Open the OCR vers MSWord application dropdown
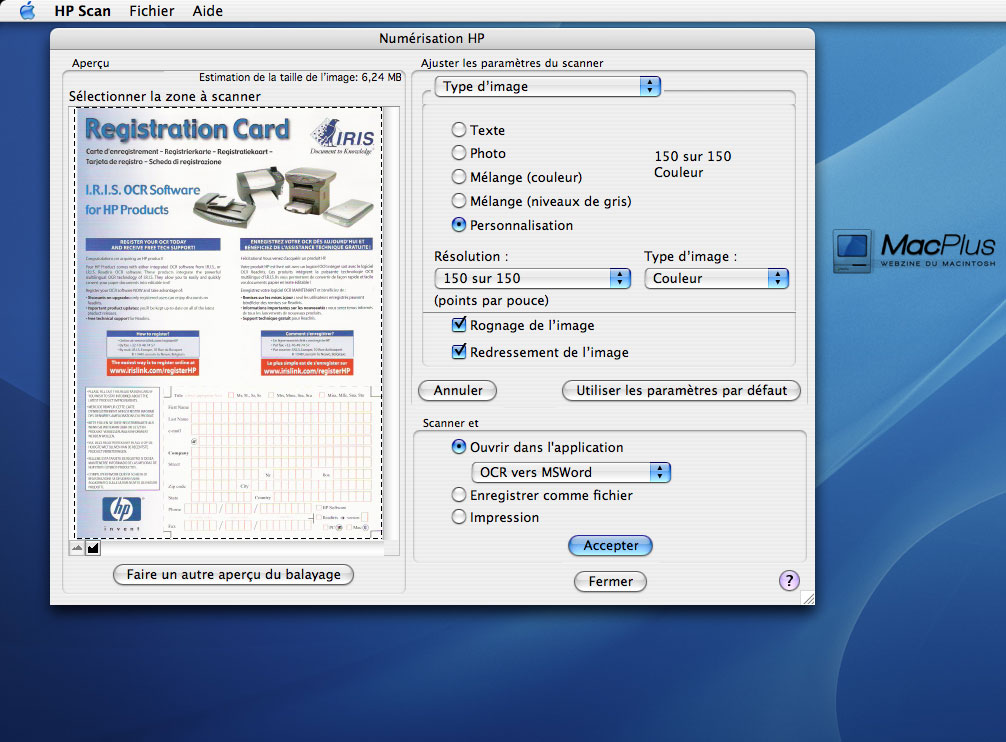1006x742 pixels. [x=571, y=473]
